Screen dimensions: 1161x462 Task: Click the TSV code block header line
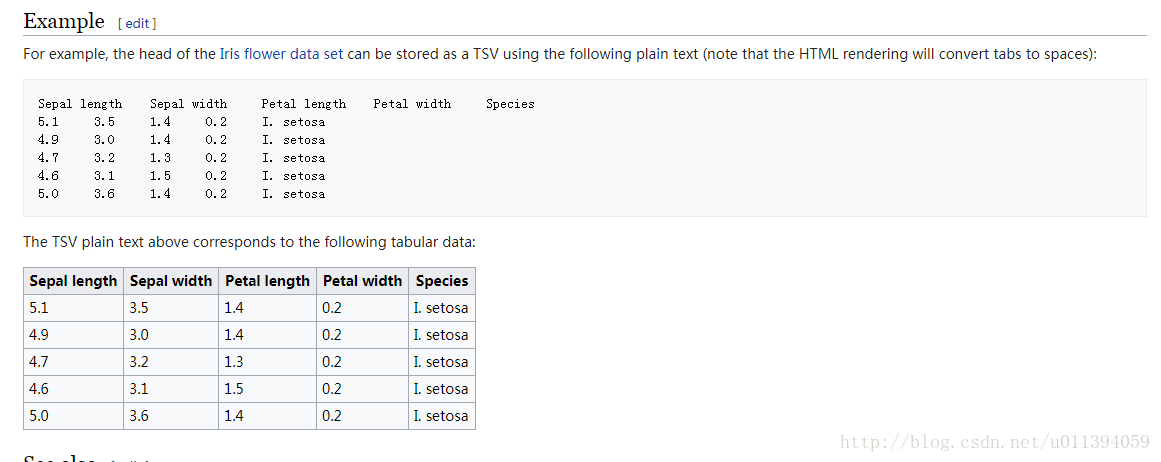(286, 104)
